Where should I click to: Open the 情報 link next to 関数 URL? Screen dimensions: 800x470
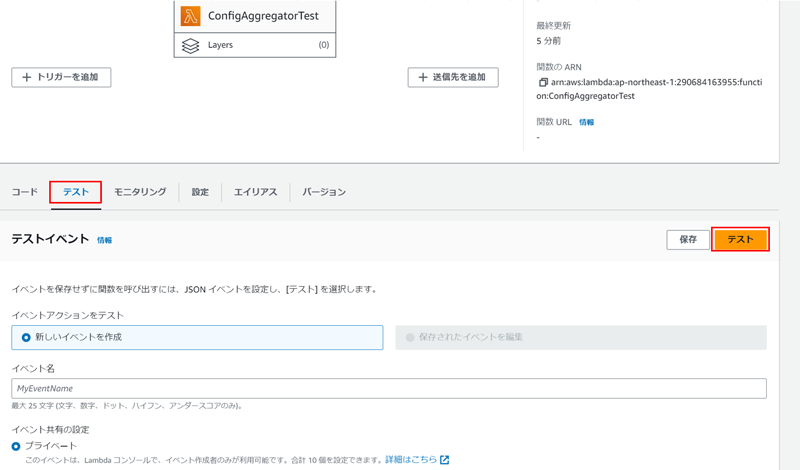tap(586, 122)
